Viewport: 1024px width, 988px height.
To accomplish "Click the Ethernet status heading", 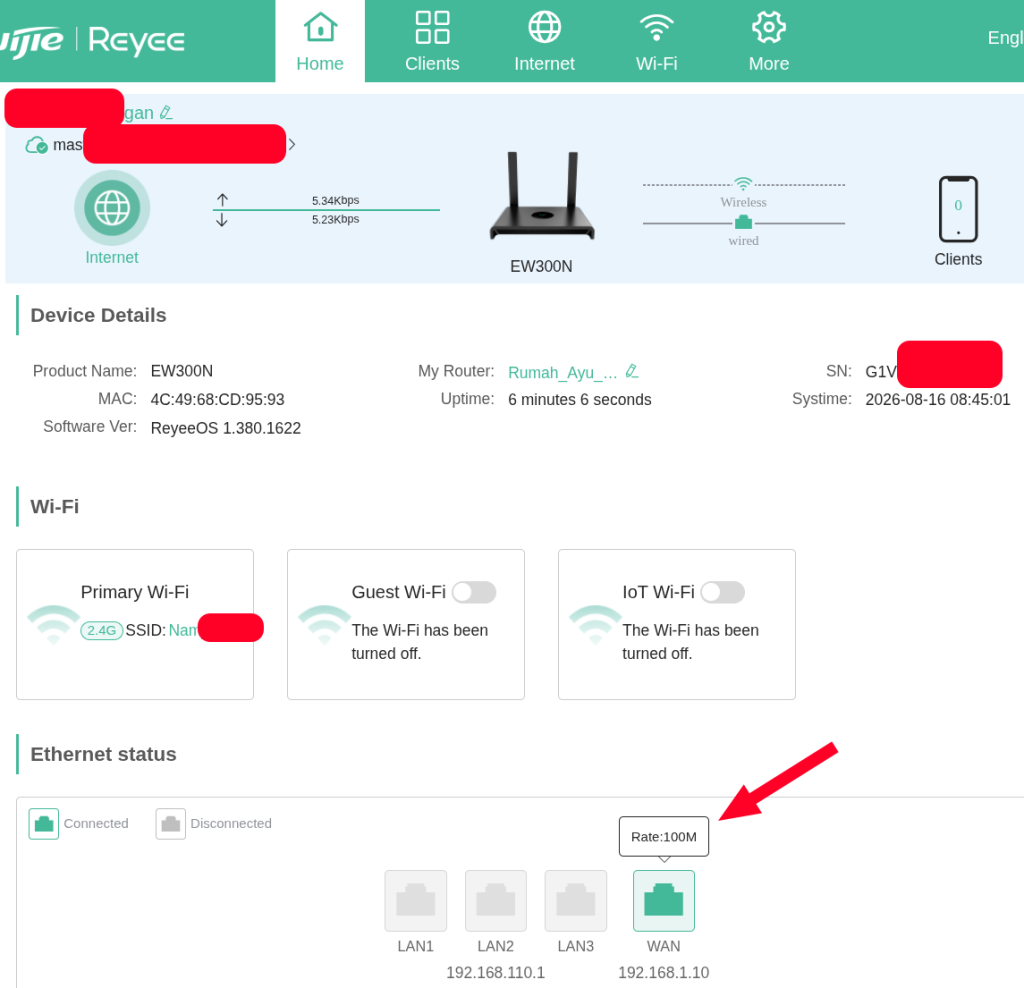I will pyautogui.click(x=103, y=754).
